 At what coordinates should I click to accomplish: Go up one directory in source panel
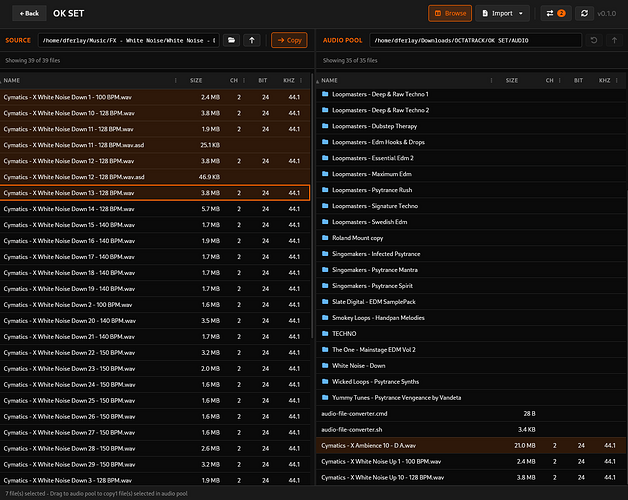click(252, 40)
